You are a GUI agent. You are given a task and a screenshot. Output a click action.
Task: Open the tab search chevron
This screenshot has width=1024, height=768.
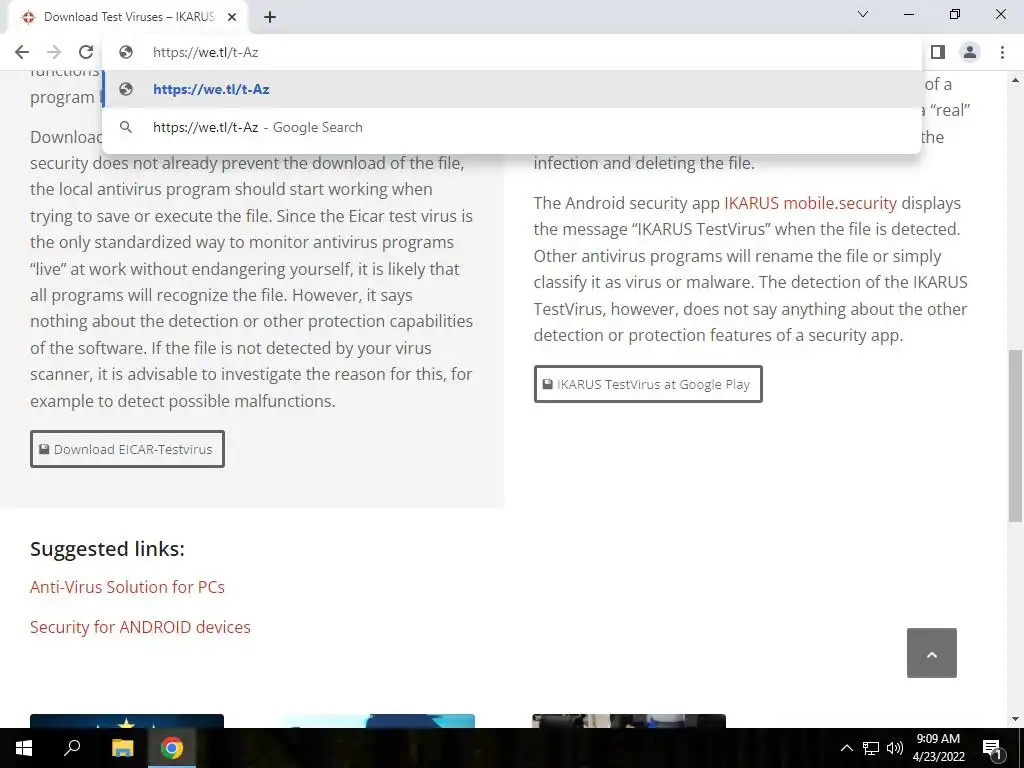tap(863, 14)
